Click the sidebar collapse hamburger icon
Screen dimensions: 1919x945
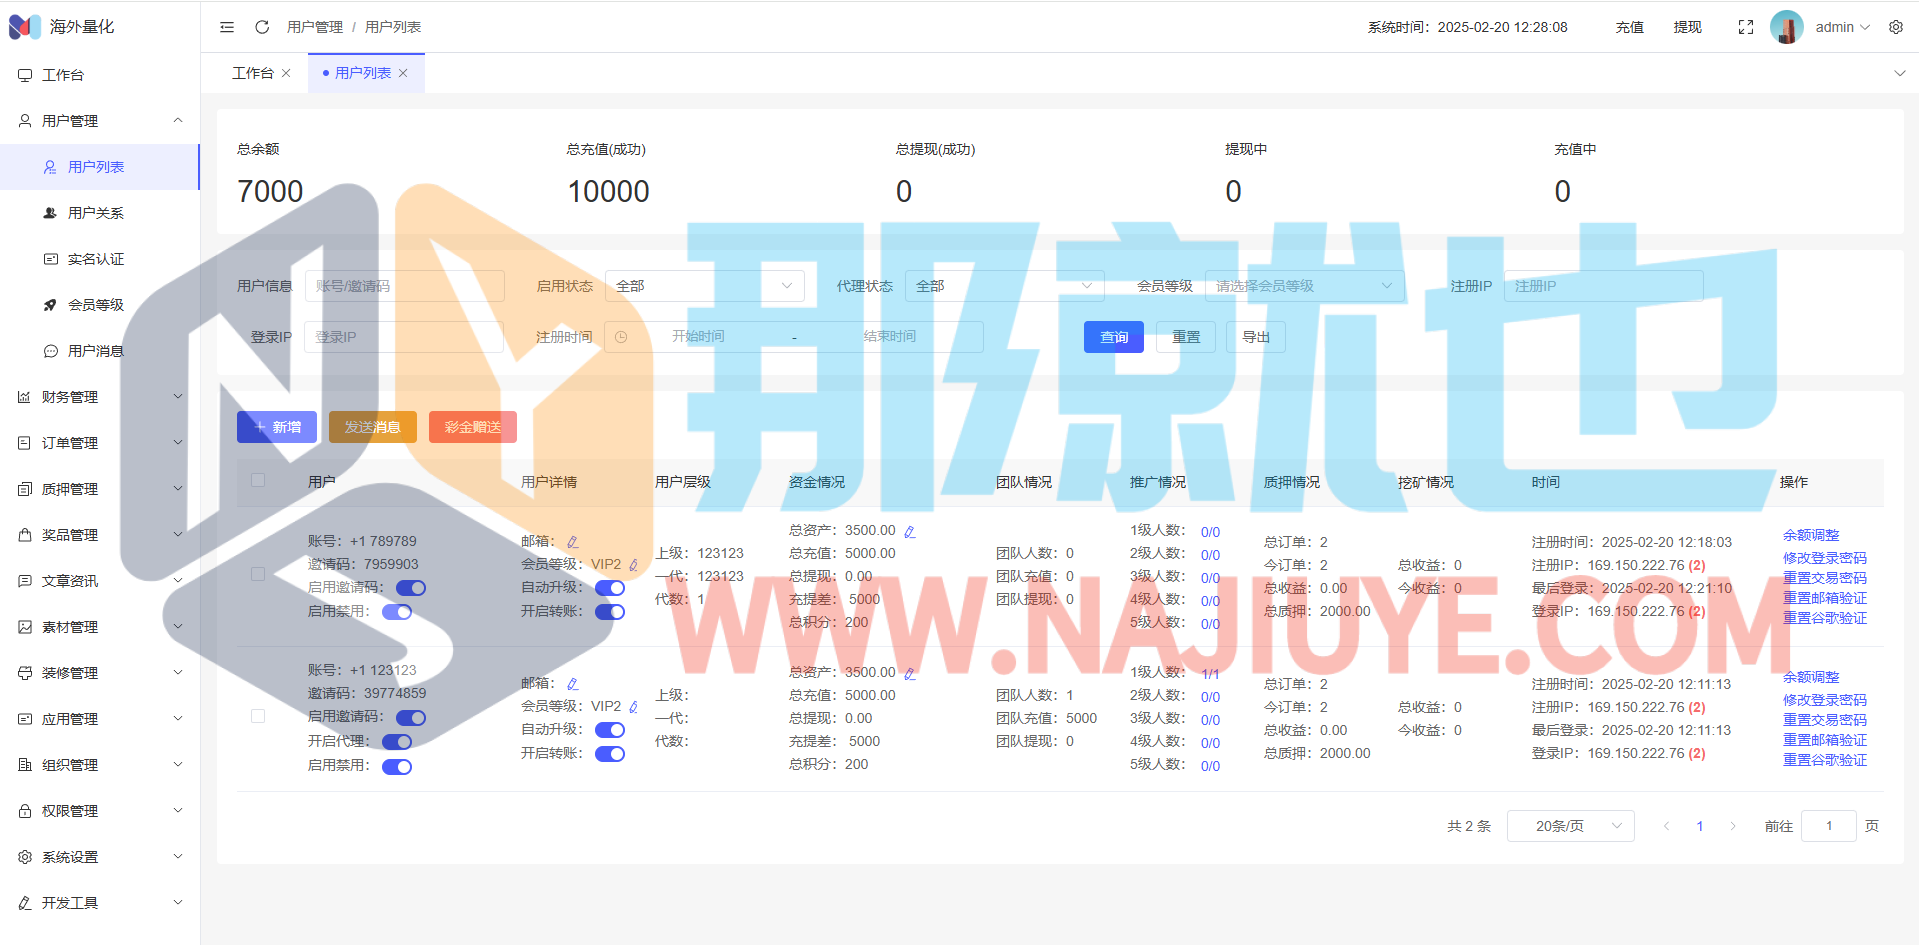click(x=227, y=27)
